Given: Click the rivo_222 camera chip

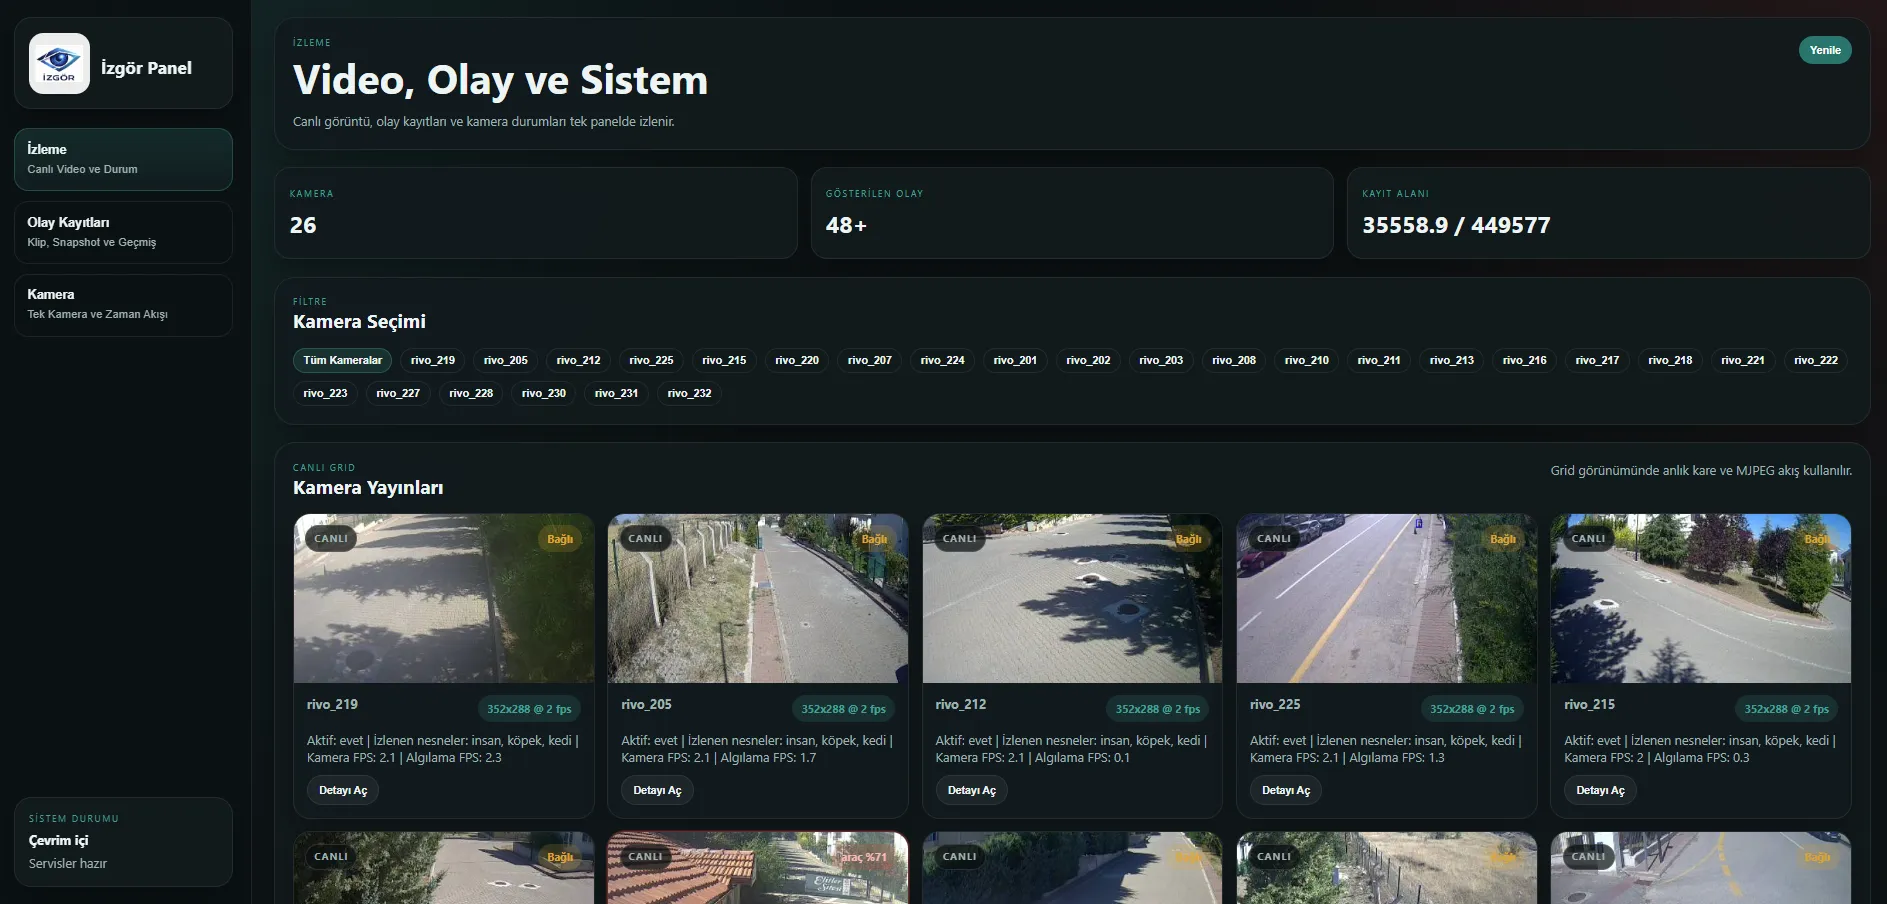Looking at the screenshot, I should (x=1816, y=360).
